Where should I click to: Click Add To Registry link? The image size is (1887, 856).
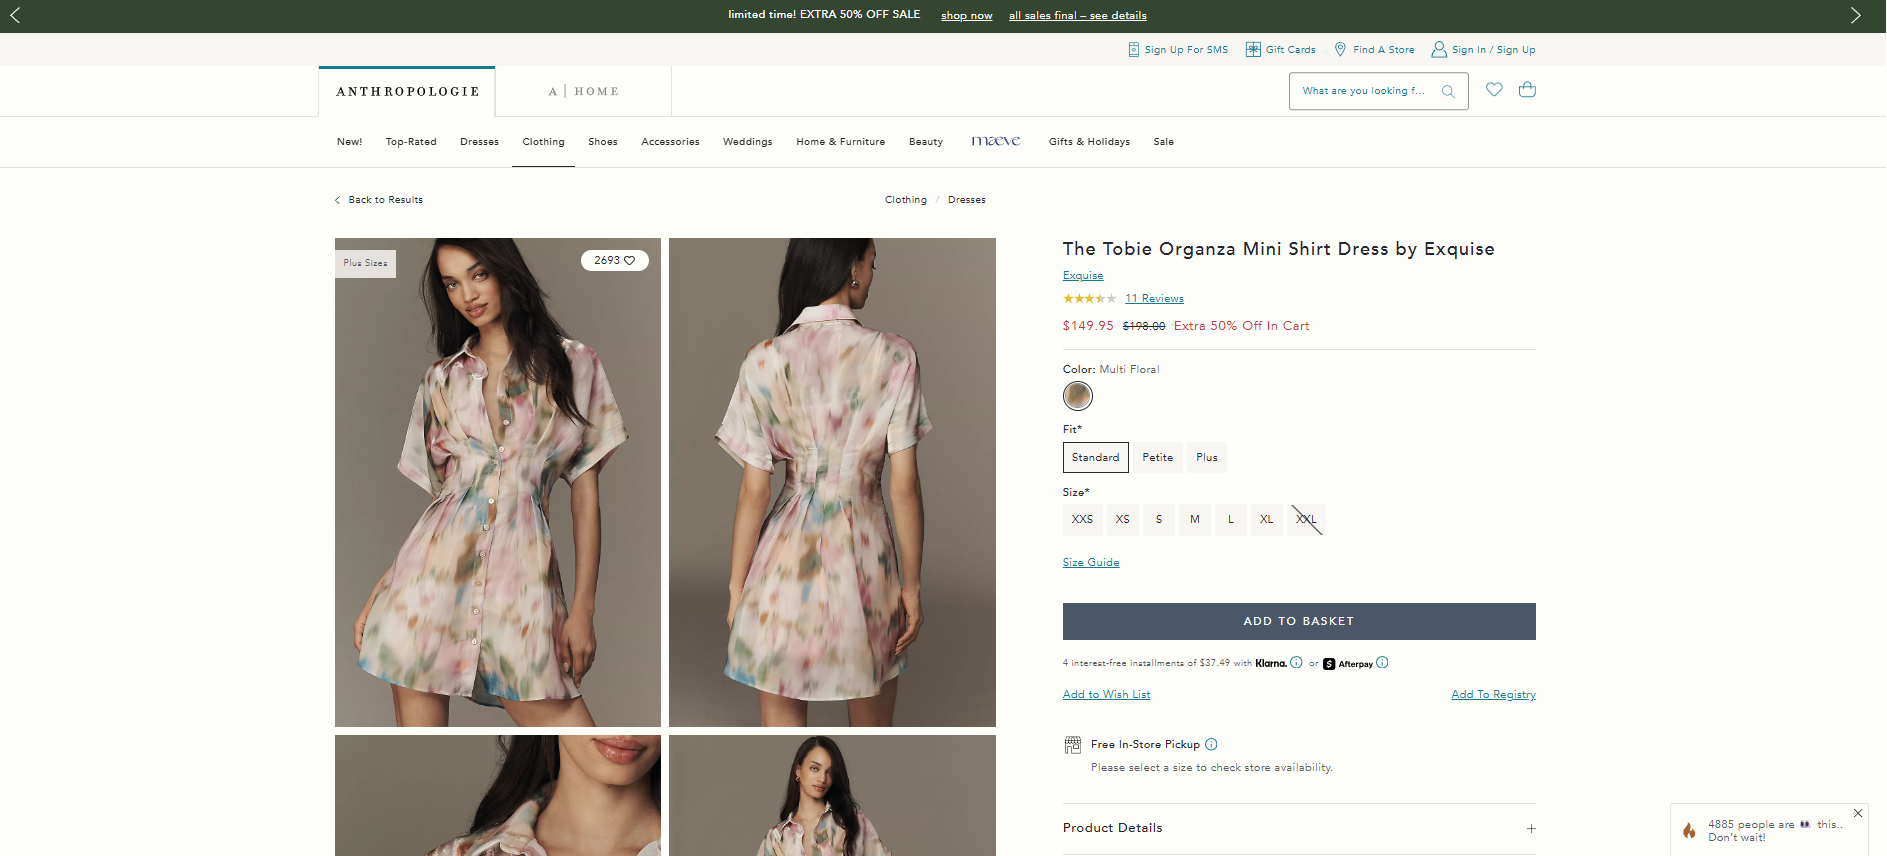tap(1493, 694)
